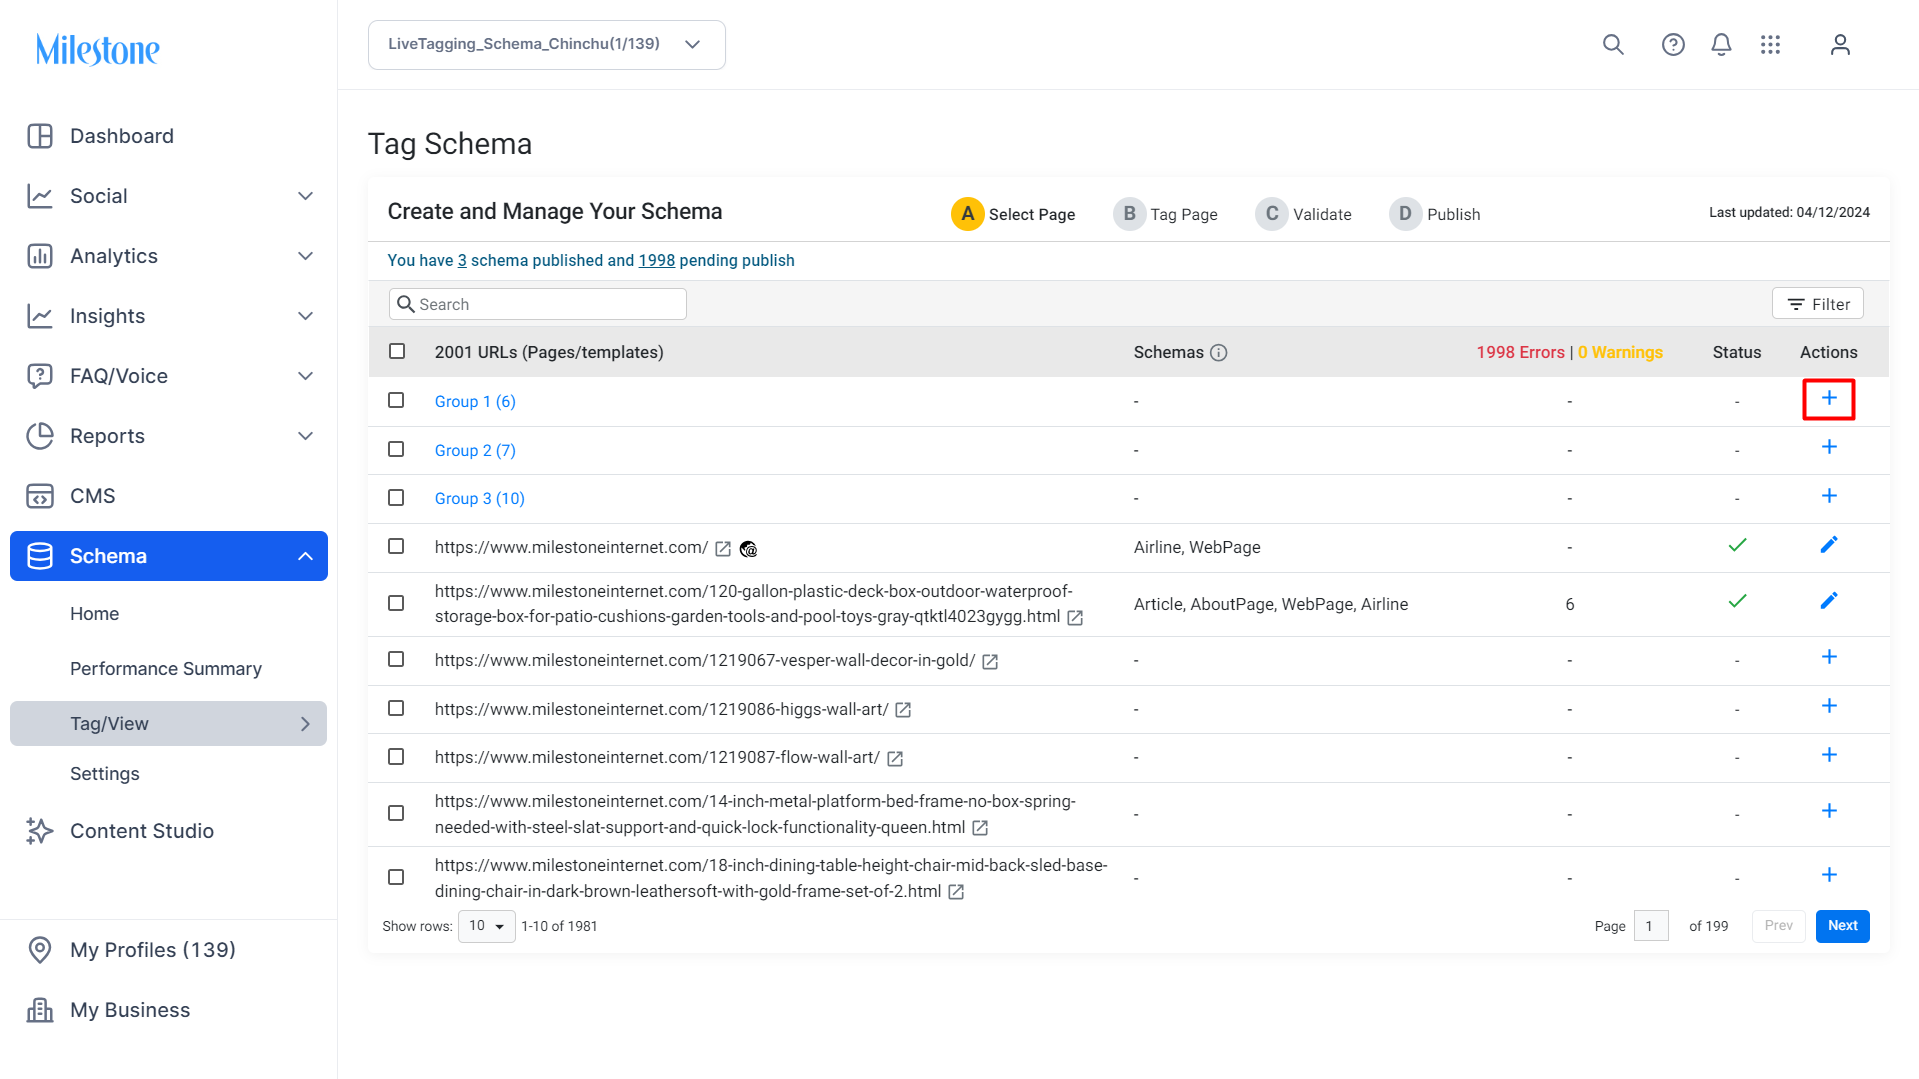Click the Schemas info icon
The image size is (1919, 1079).
coord(1218,353)
